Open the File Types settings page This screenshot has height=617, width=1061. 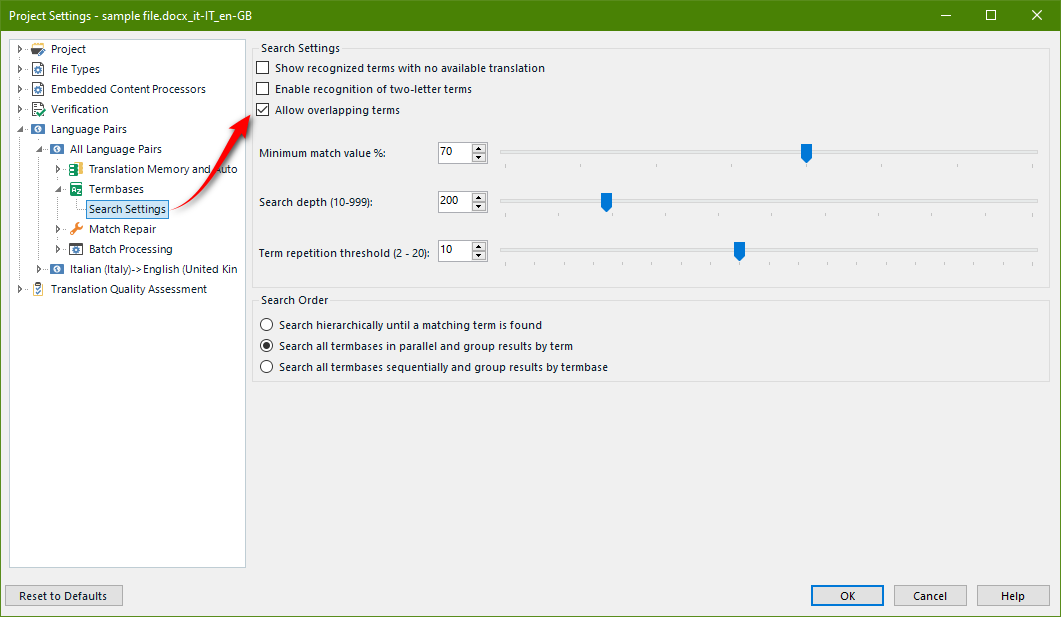[x=75, y=69]
